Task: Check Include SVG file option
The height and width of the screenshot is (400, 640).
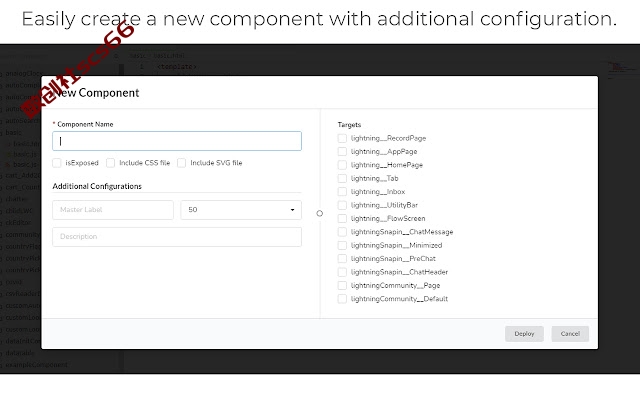Action: (182, 163)
